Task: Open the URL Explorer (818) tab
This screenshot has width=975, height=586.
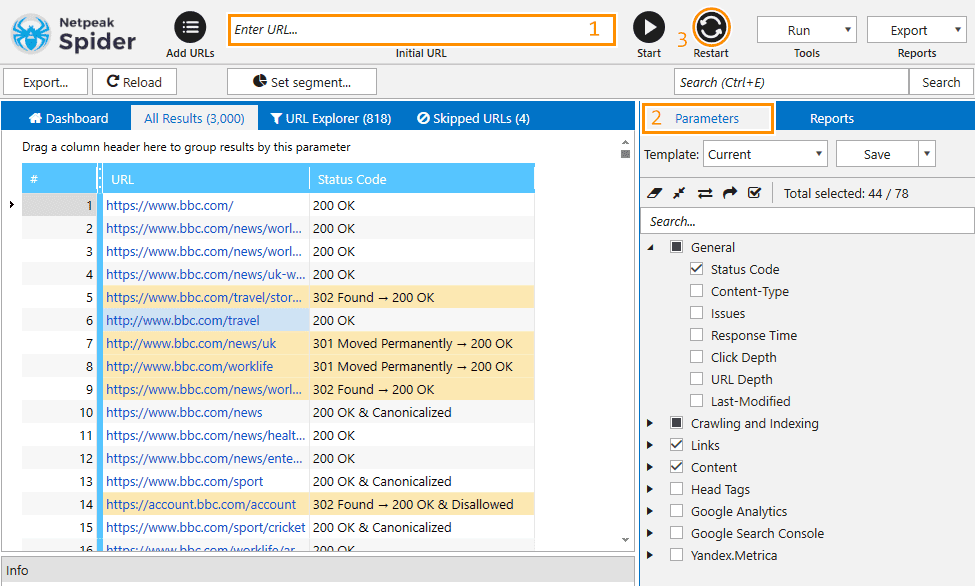Action: point(331,118)
